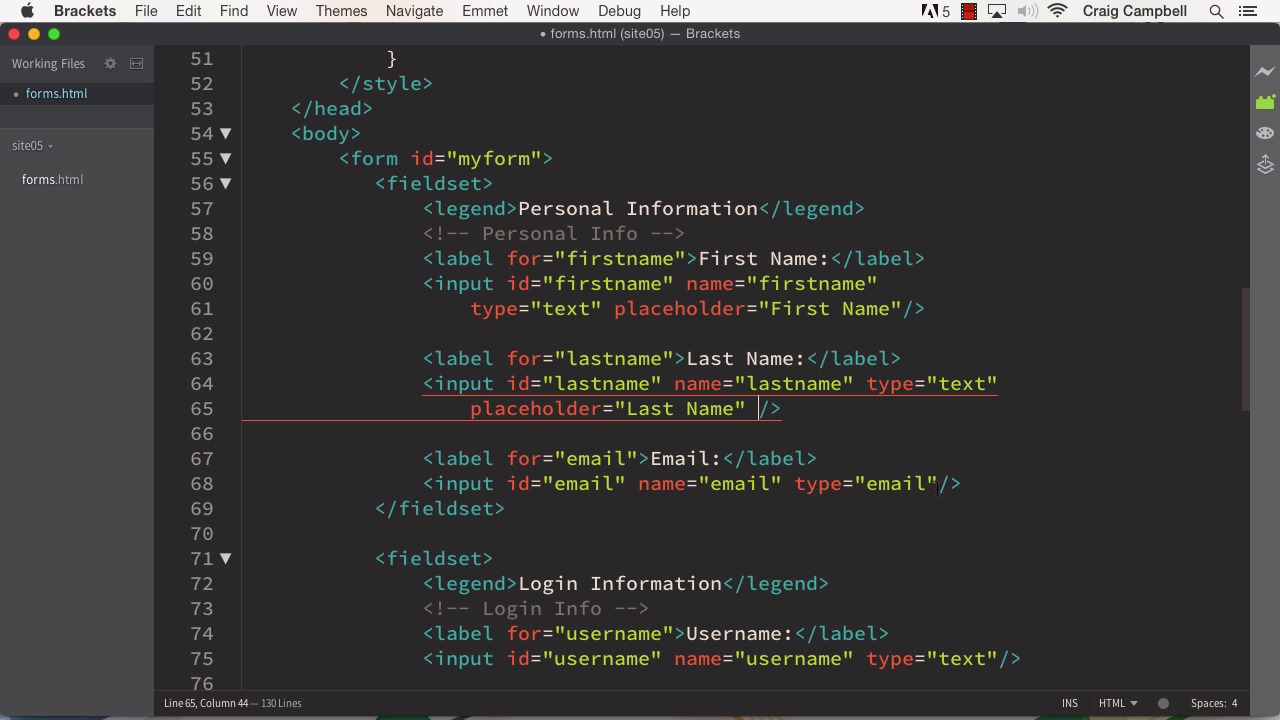
Task: Click the layers upload icon in the right toolbar
Action: [1265, 164]
